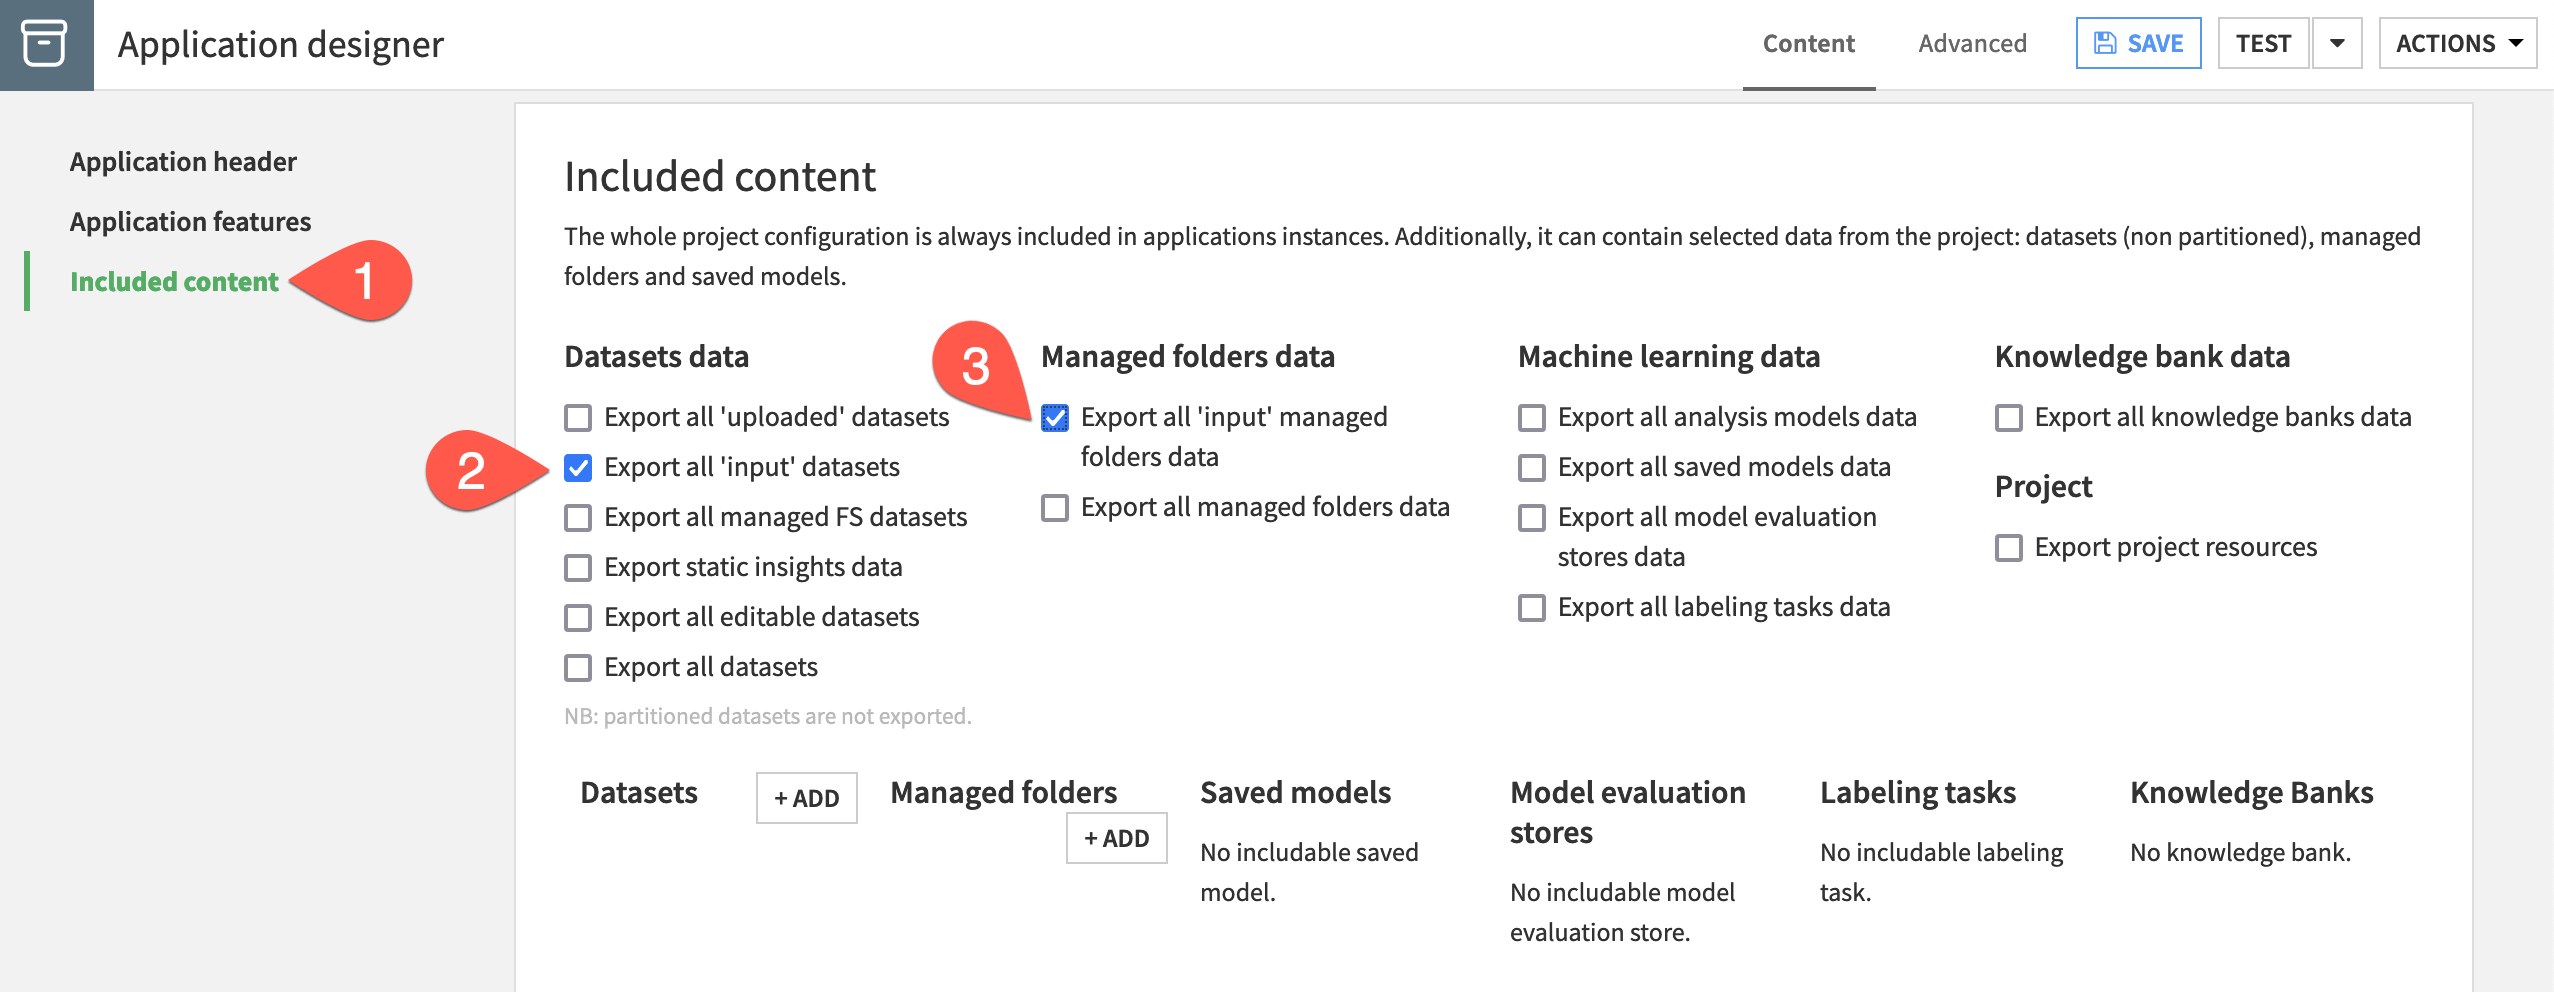Click the 'Managed folders data' heading
2554x992 pixels.
tap(1188, 357)
